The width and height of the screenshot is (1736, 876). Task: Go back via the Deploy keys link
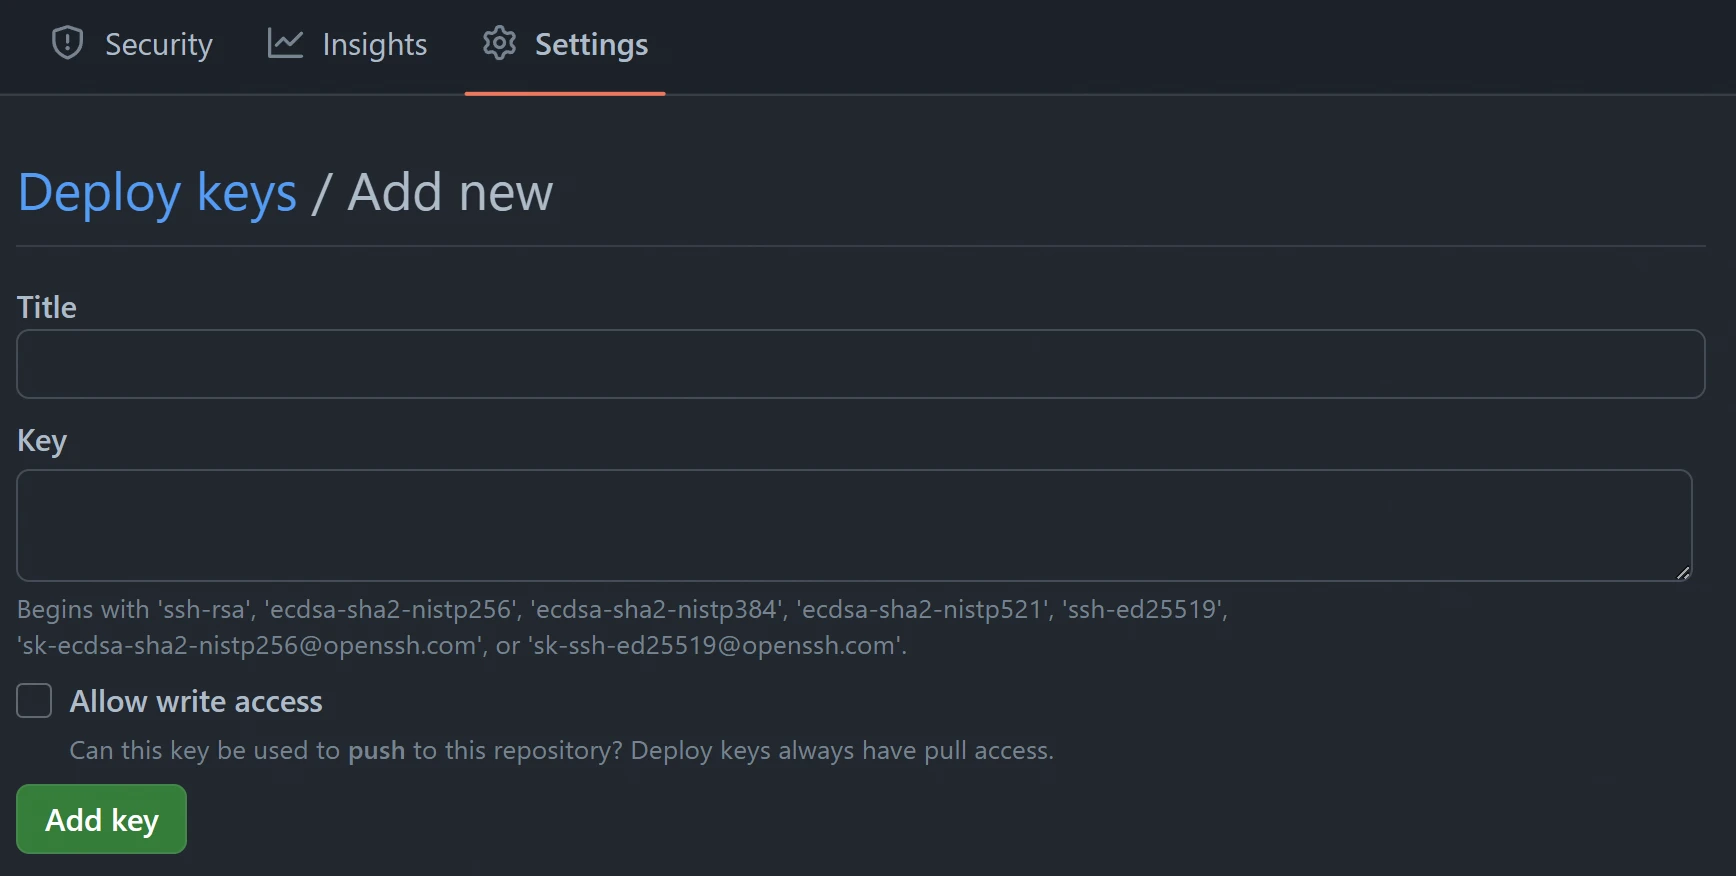point(157,192)
